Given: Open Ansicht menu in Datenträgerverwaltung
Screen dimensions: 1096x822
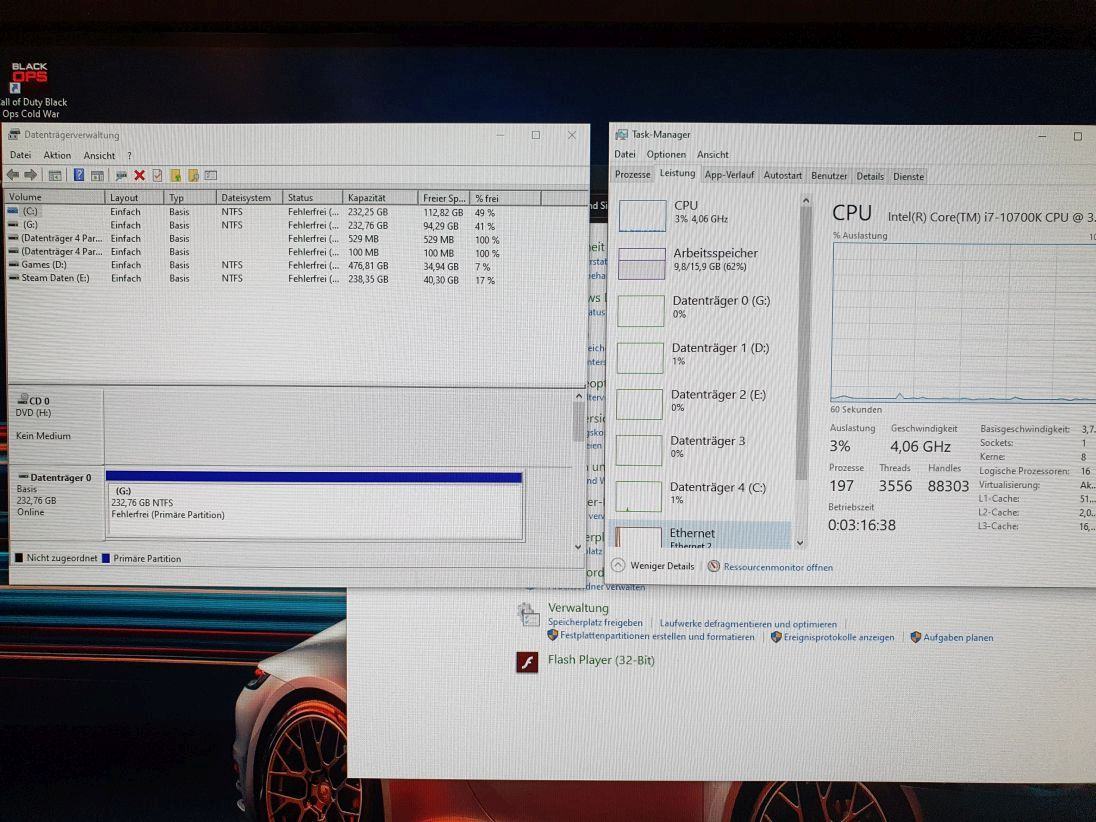Looking at the screenshot, I should (99, 155).
